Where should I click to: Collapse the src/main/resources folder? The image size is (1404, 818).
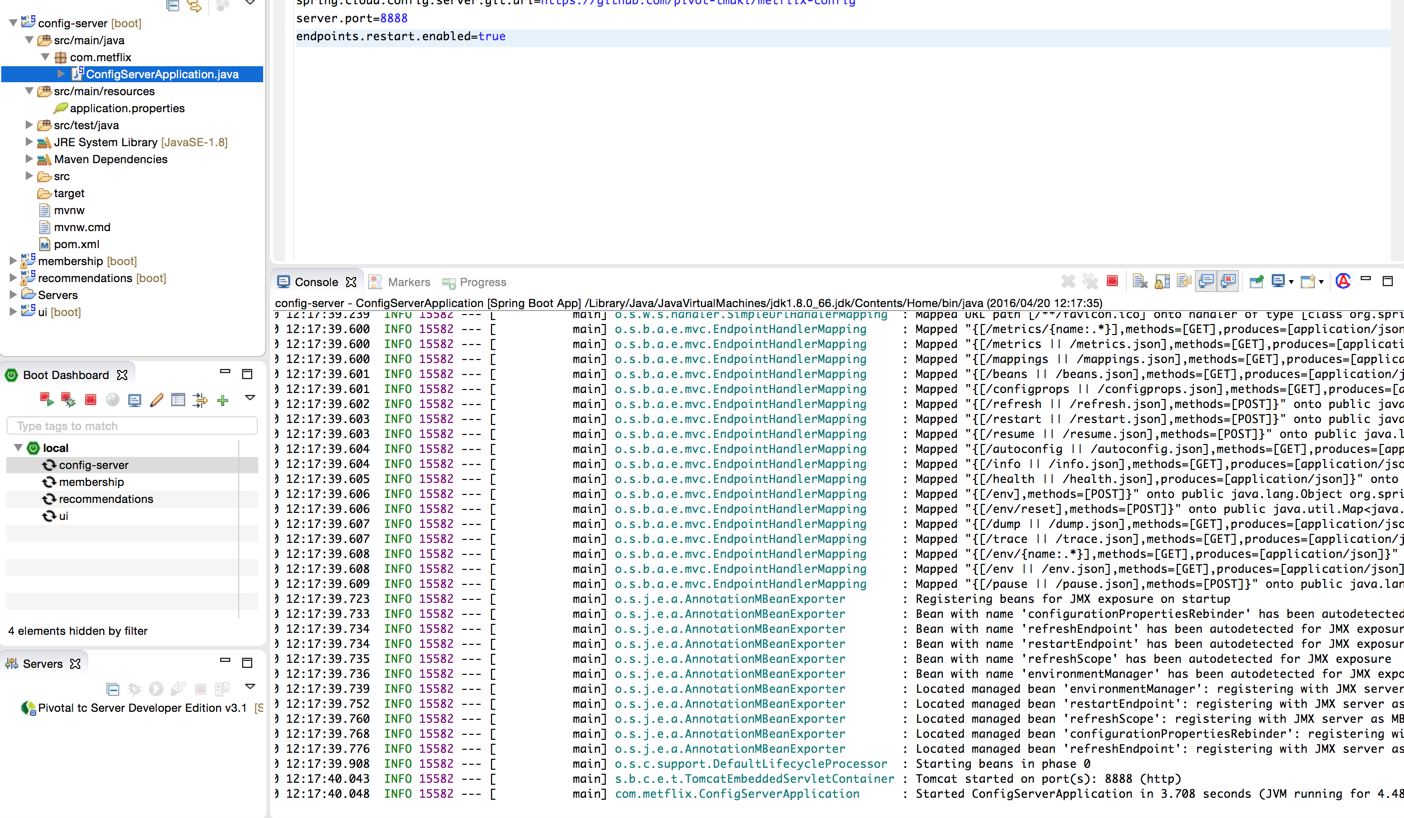tap(29, 91)
